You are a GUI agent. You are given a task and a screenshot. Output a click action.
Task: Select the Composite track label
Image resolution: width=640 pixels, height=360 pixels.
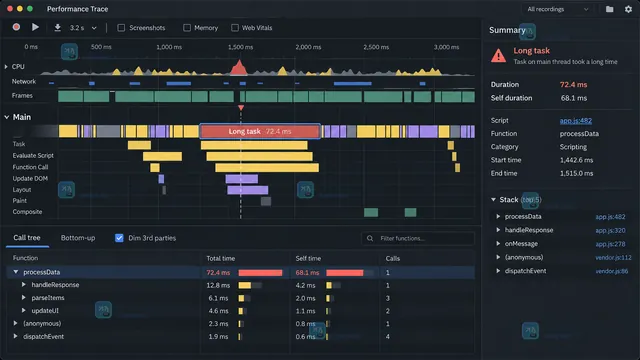point(27,212)
